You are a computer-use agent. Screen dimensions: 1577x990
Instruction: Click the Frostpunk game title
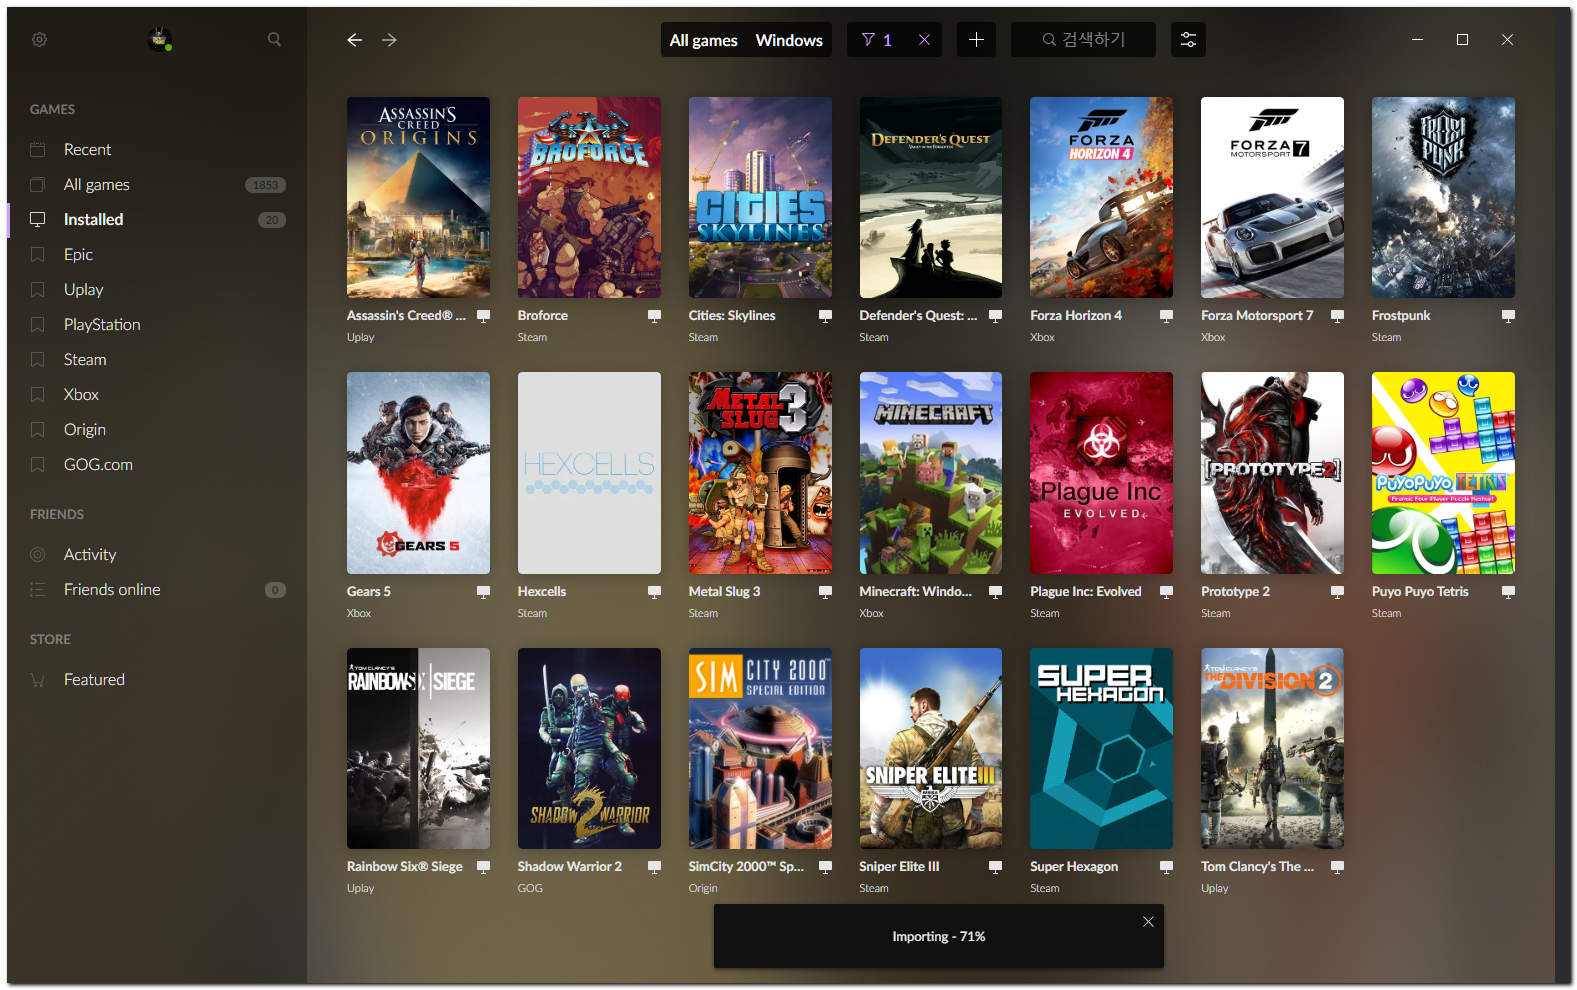click(1400, 316)
